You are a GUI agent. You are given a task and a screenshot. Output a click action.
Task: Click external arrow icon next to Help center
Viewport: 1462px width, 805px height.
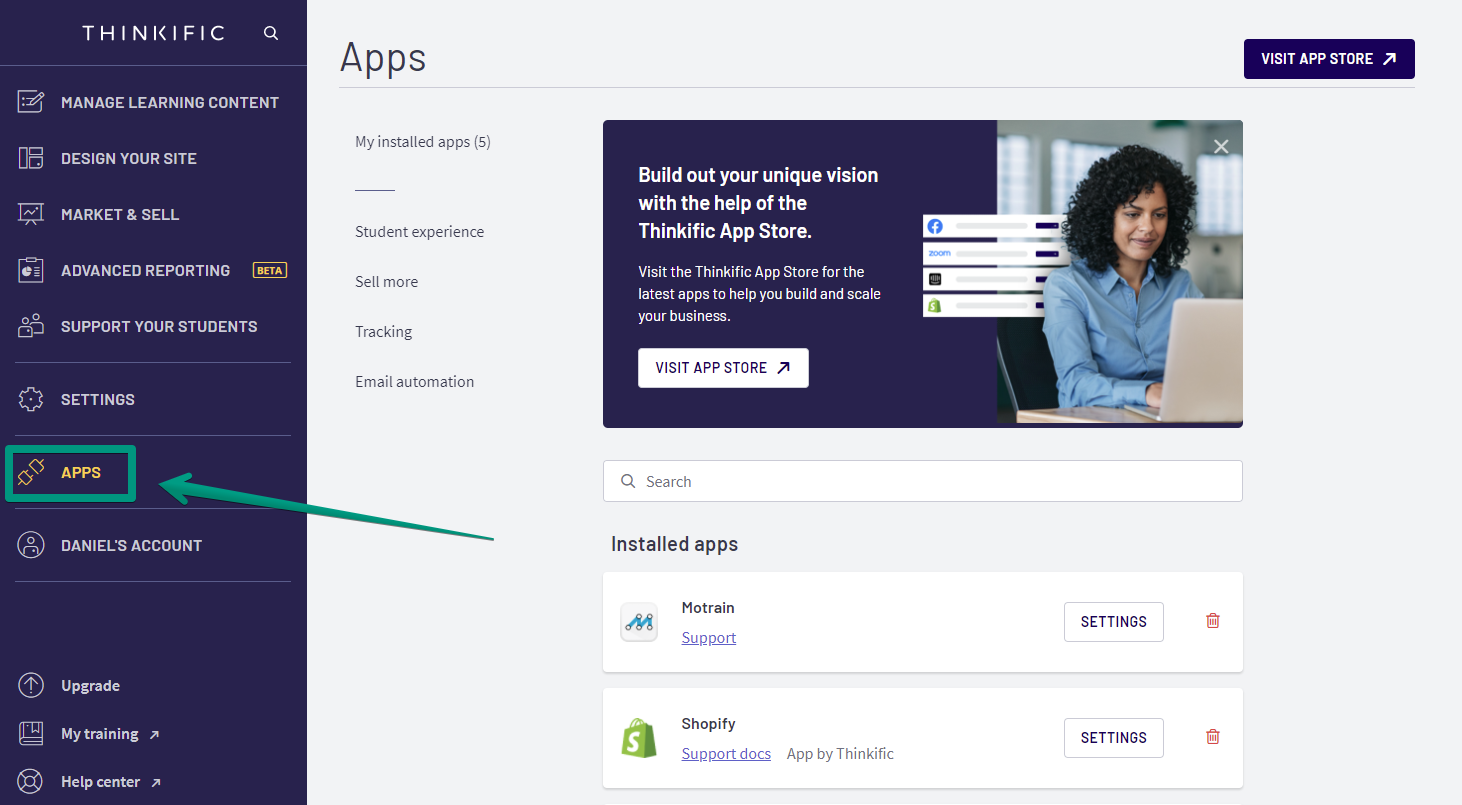click(156, 783)
